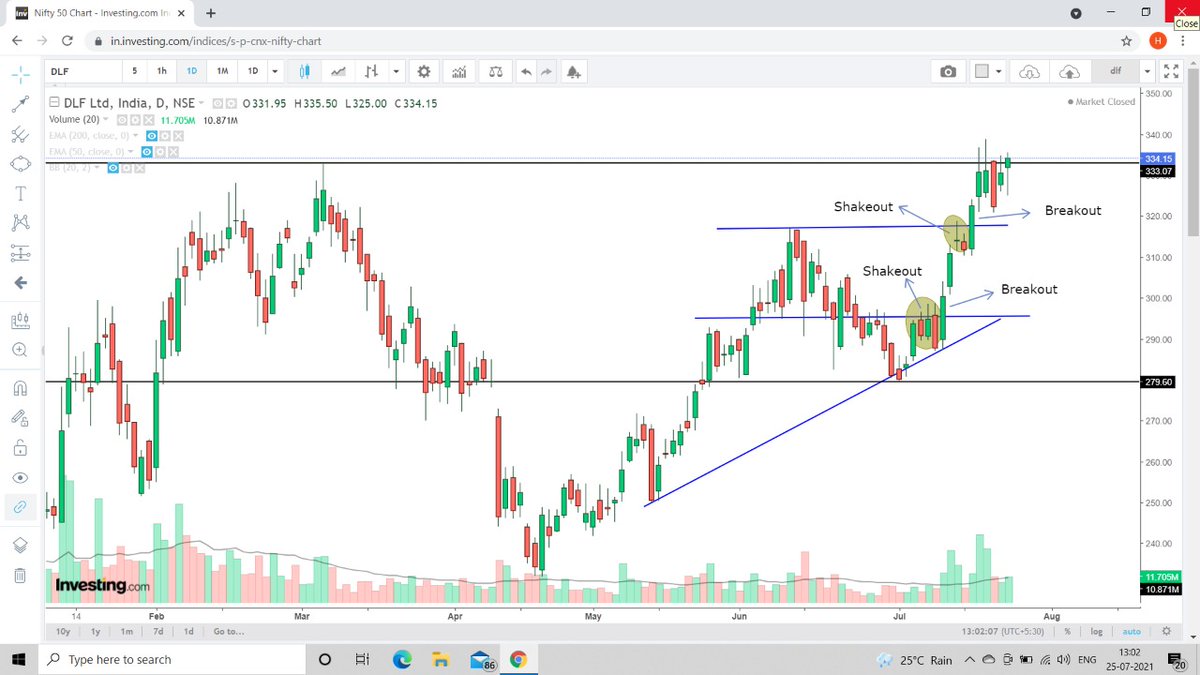Open the chart style dropdown arrow

click(396, 71)
